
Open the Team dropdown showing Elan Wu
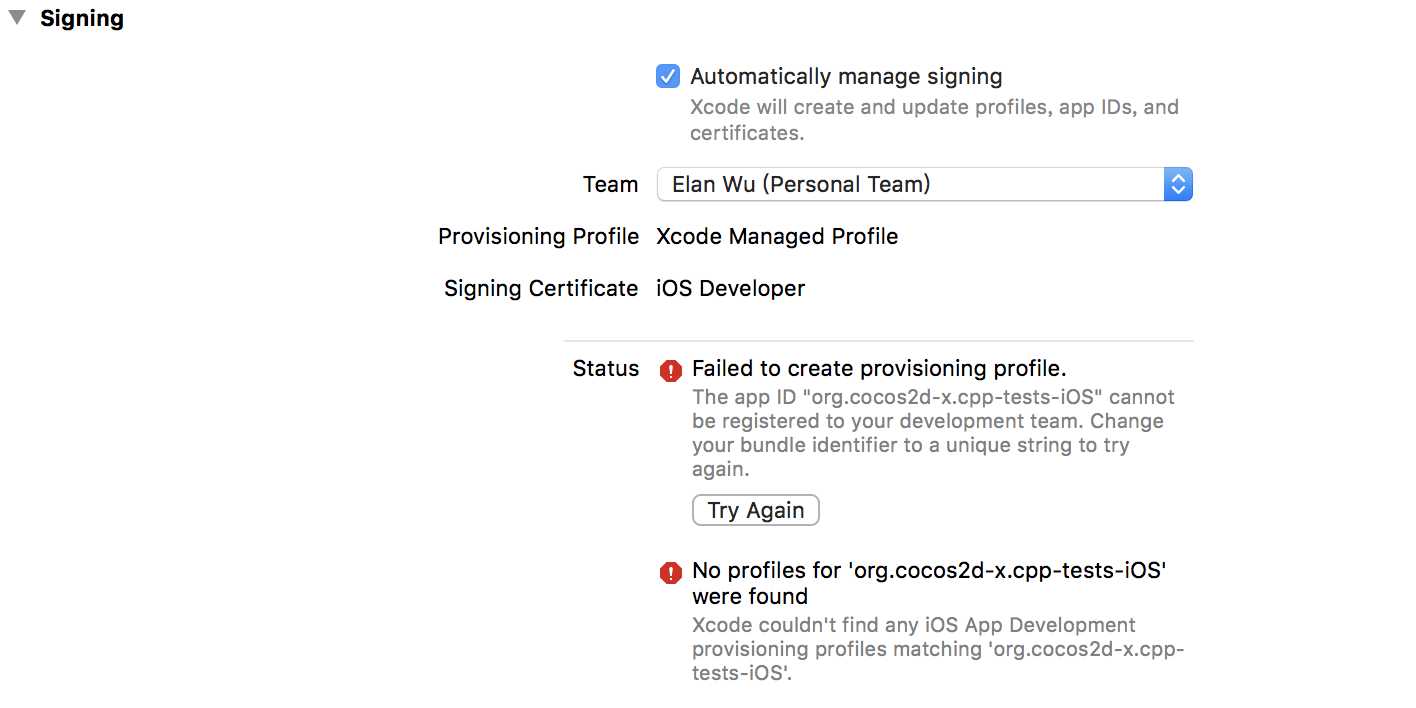924,184
